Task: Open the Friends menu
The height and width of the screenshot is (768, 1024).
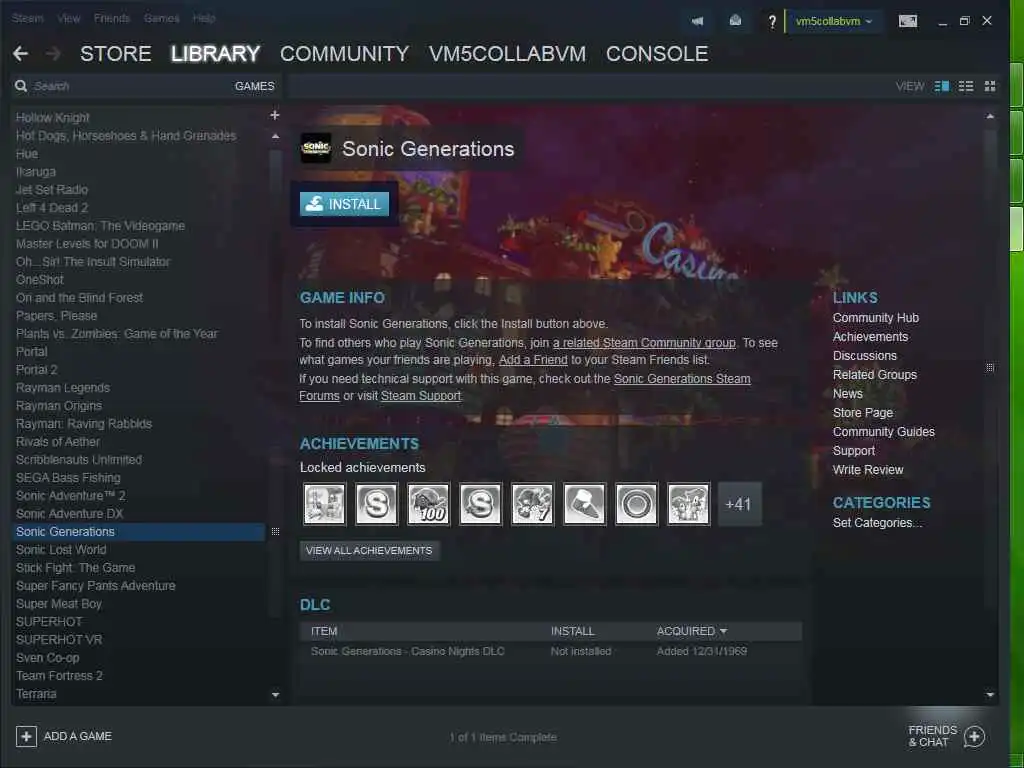Action: [x=112, y=18]
